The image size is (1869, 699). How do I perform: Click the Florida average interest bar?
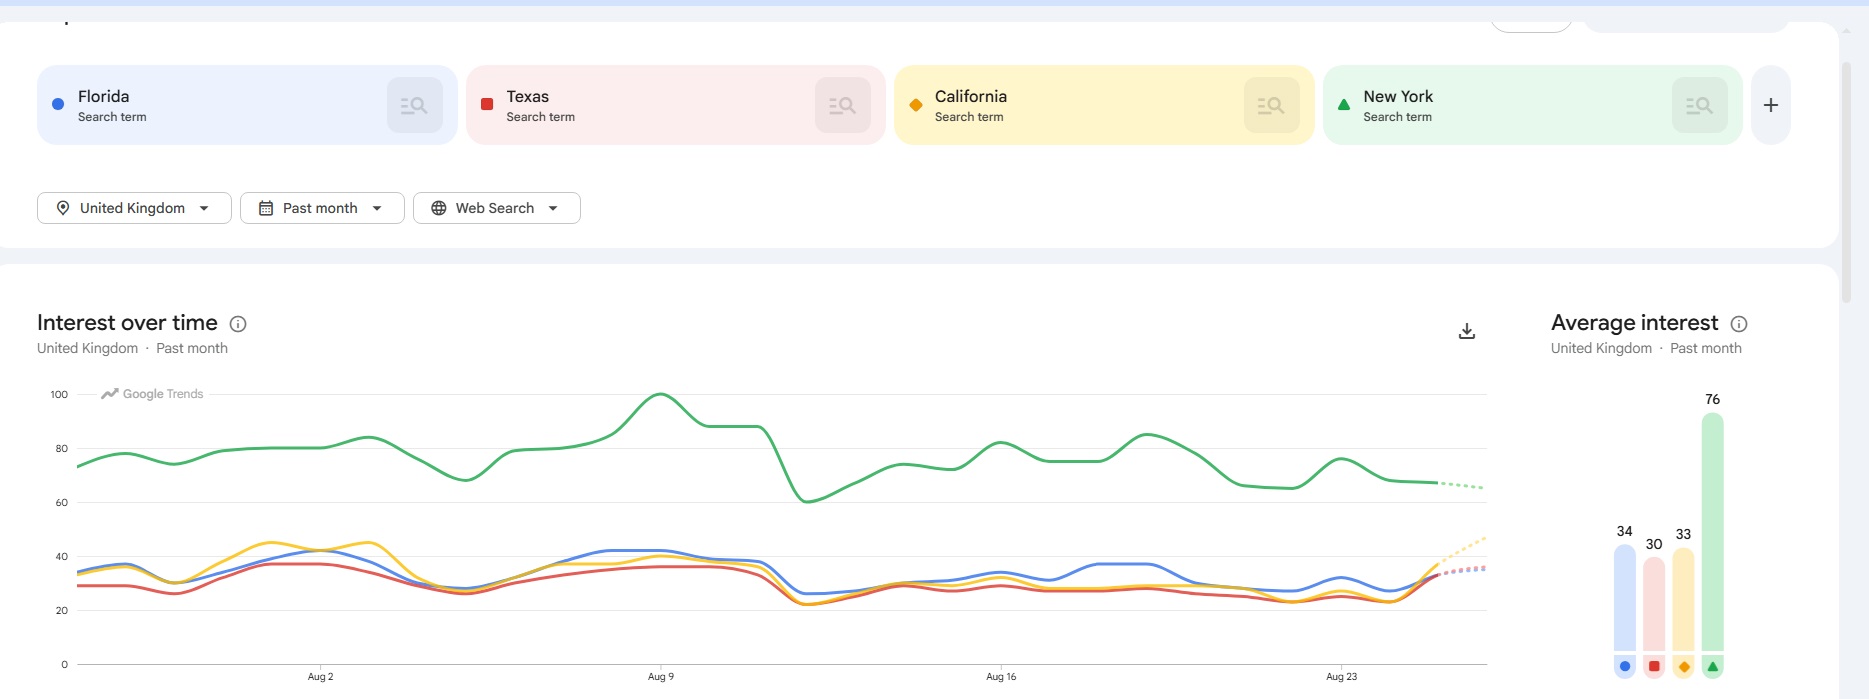coord(1625,598)
